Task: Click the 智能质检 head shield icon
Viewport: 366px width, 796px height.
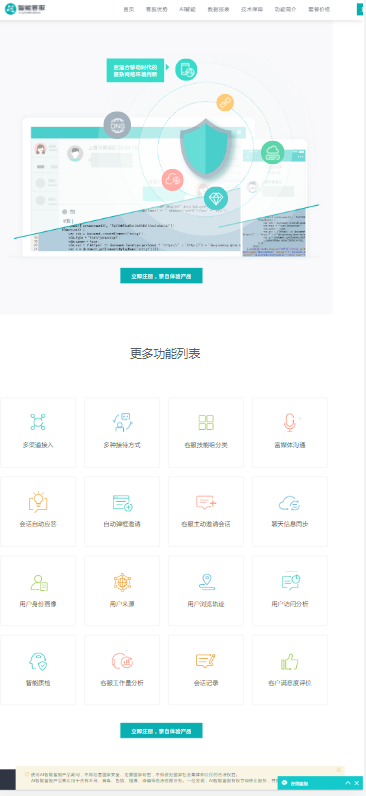Action: [x=38, y=661]
